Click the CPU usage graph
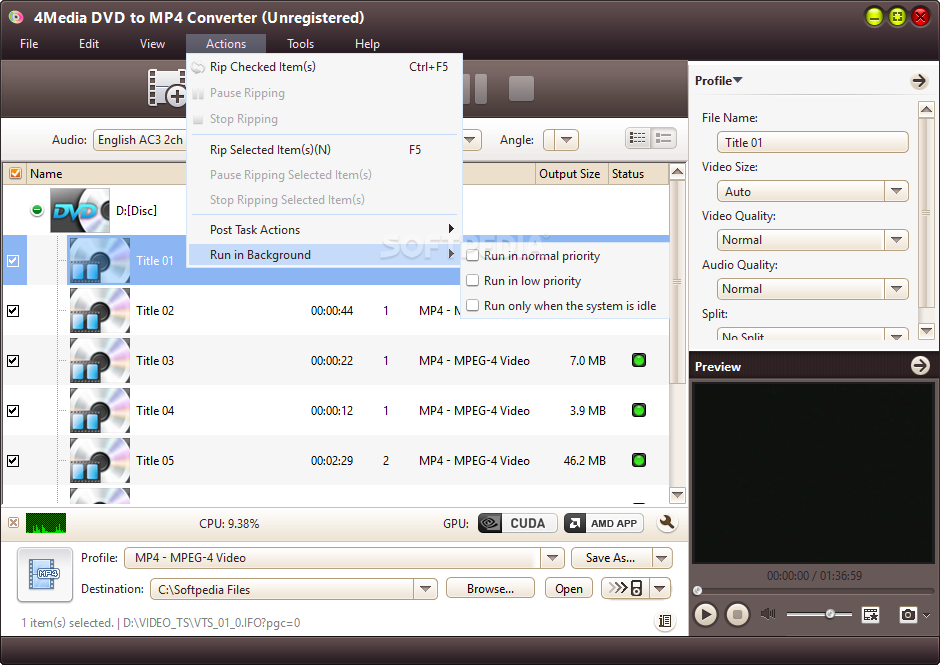 46,523
